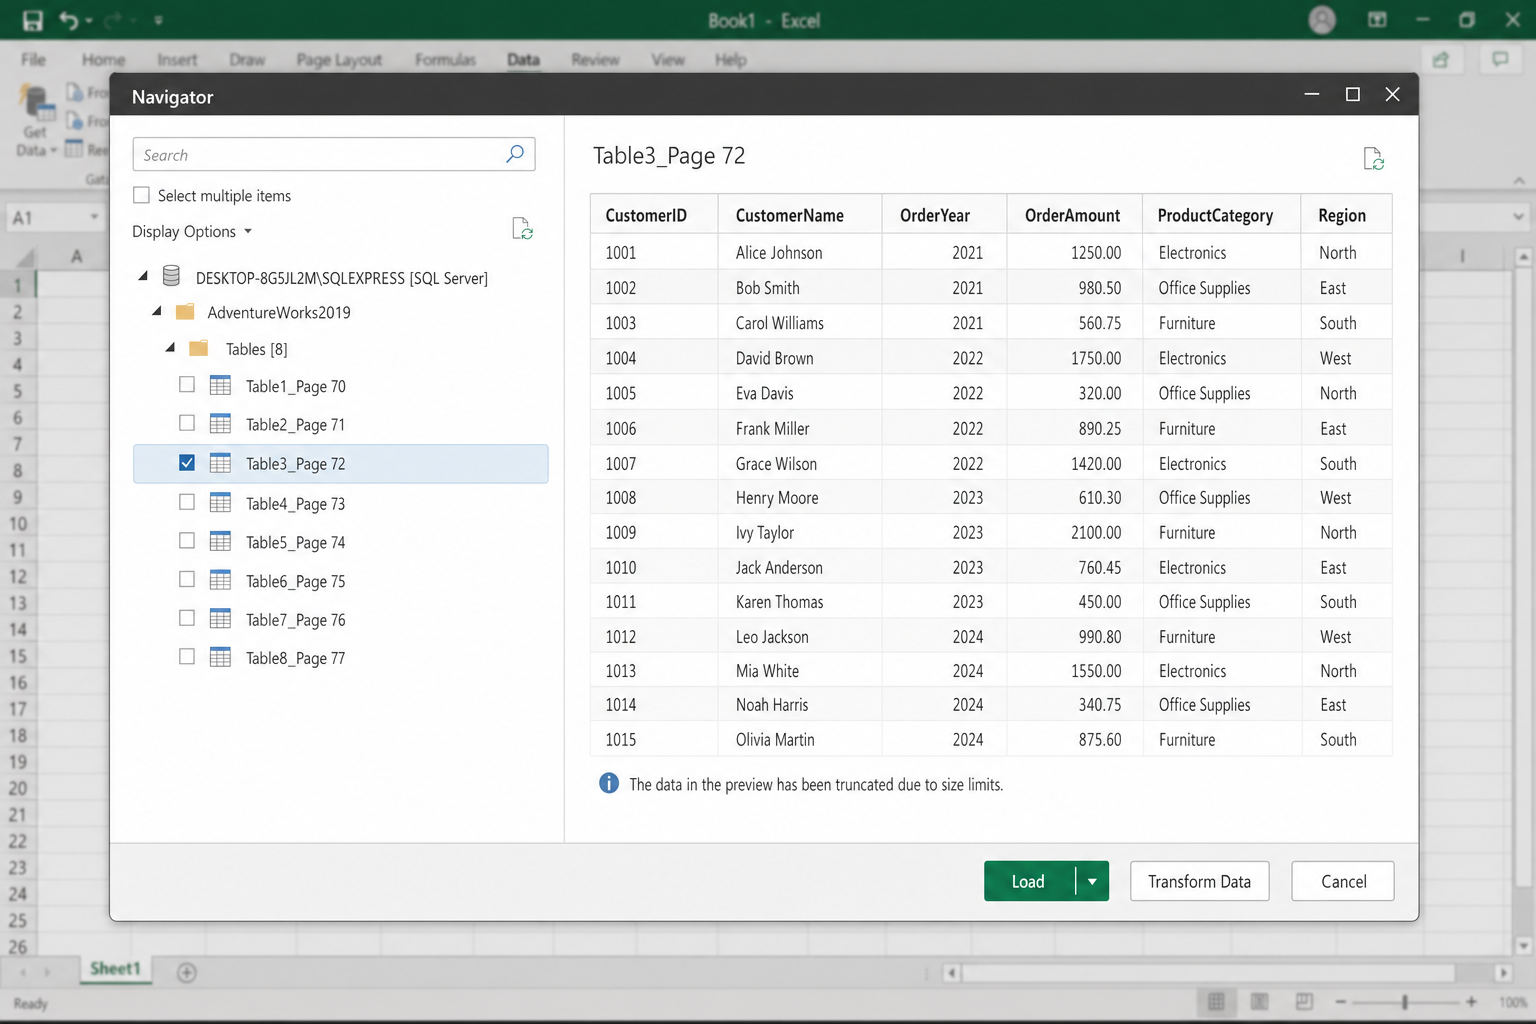Click the table icon for Table6_Page 75
The height and width of the screenshot is (1024, 1536).
coord(220,580)
